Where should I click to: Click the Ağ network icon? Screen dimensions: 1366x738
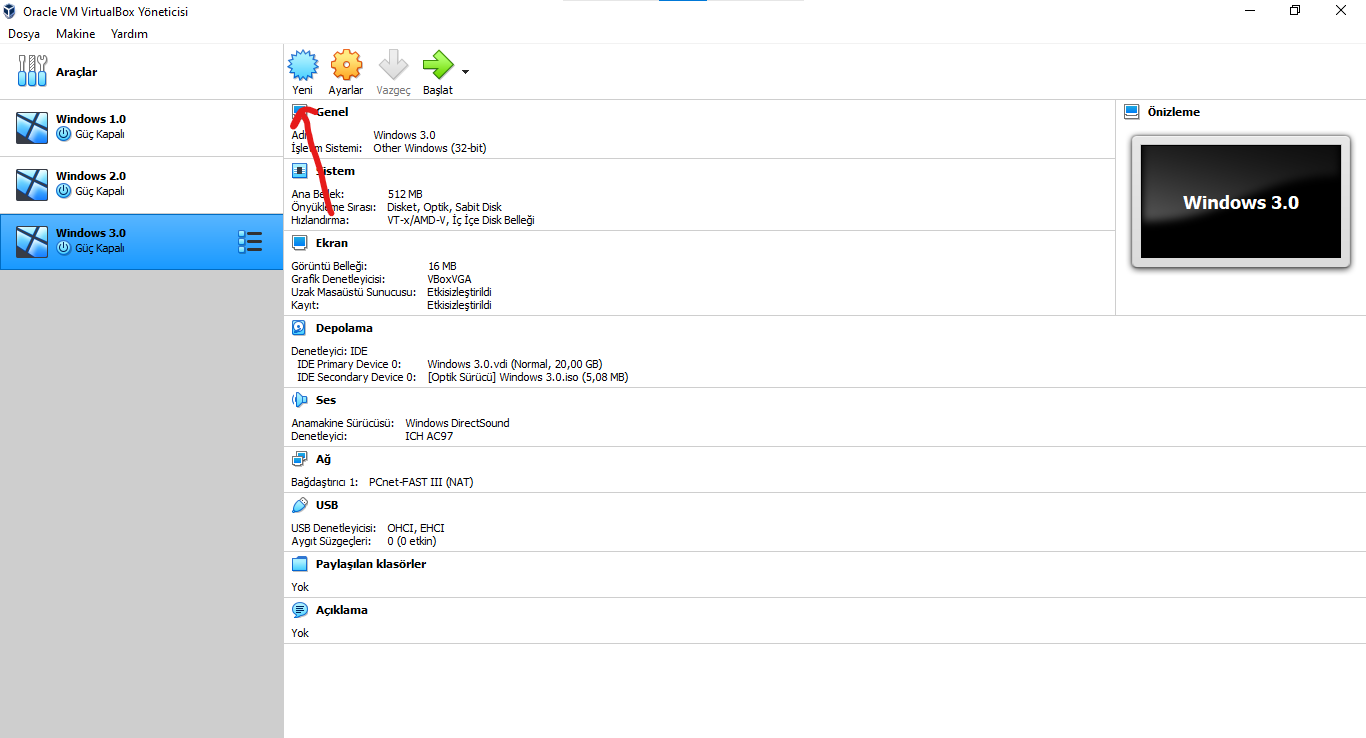click(x=299, y=459)
